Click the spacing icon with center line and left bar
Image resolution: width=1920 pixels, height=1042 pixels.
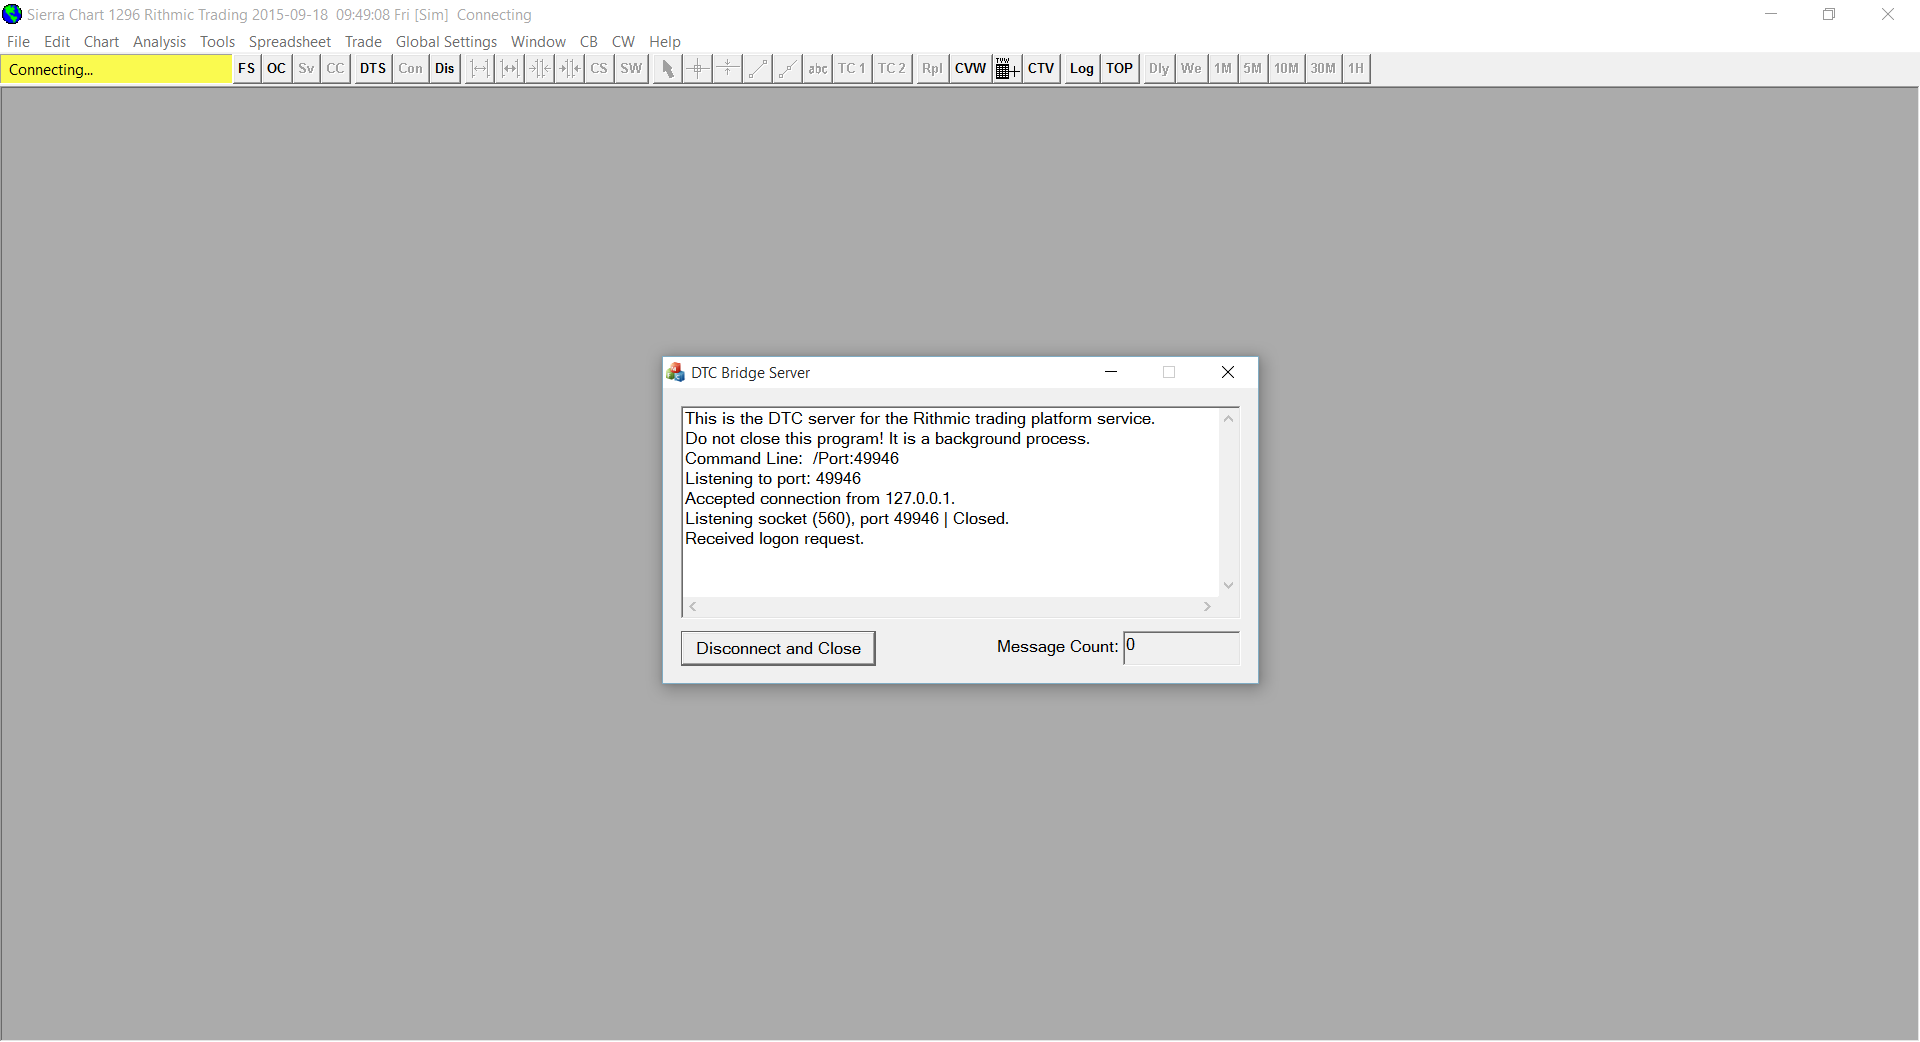click(540, 69)
